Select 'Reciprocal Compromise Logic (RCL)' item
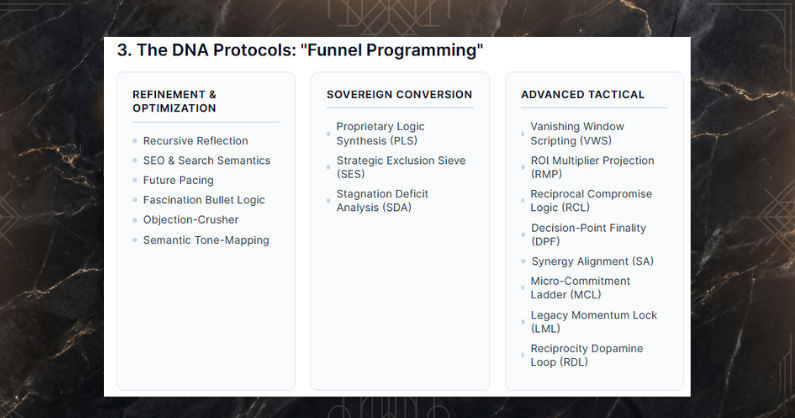795x418 pixels. click(591, 200)
